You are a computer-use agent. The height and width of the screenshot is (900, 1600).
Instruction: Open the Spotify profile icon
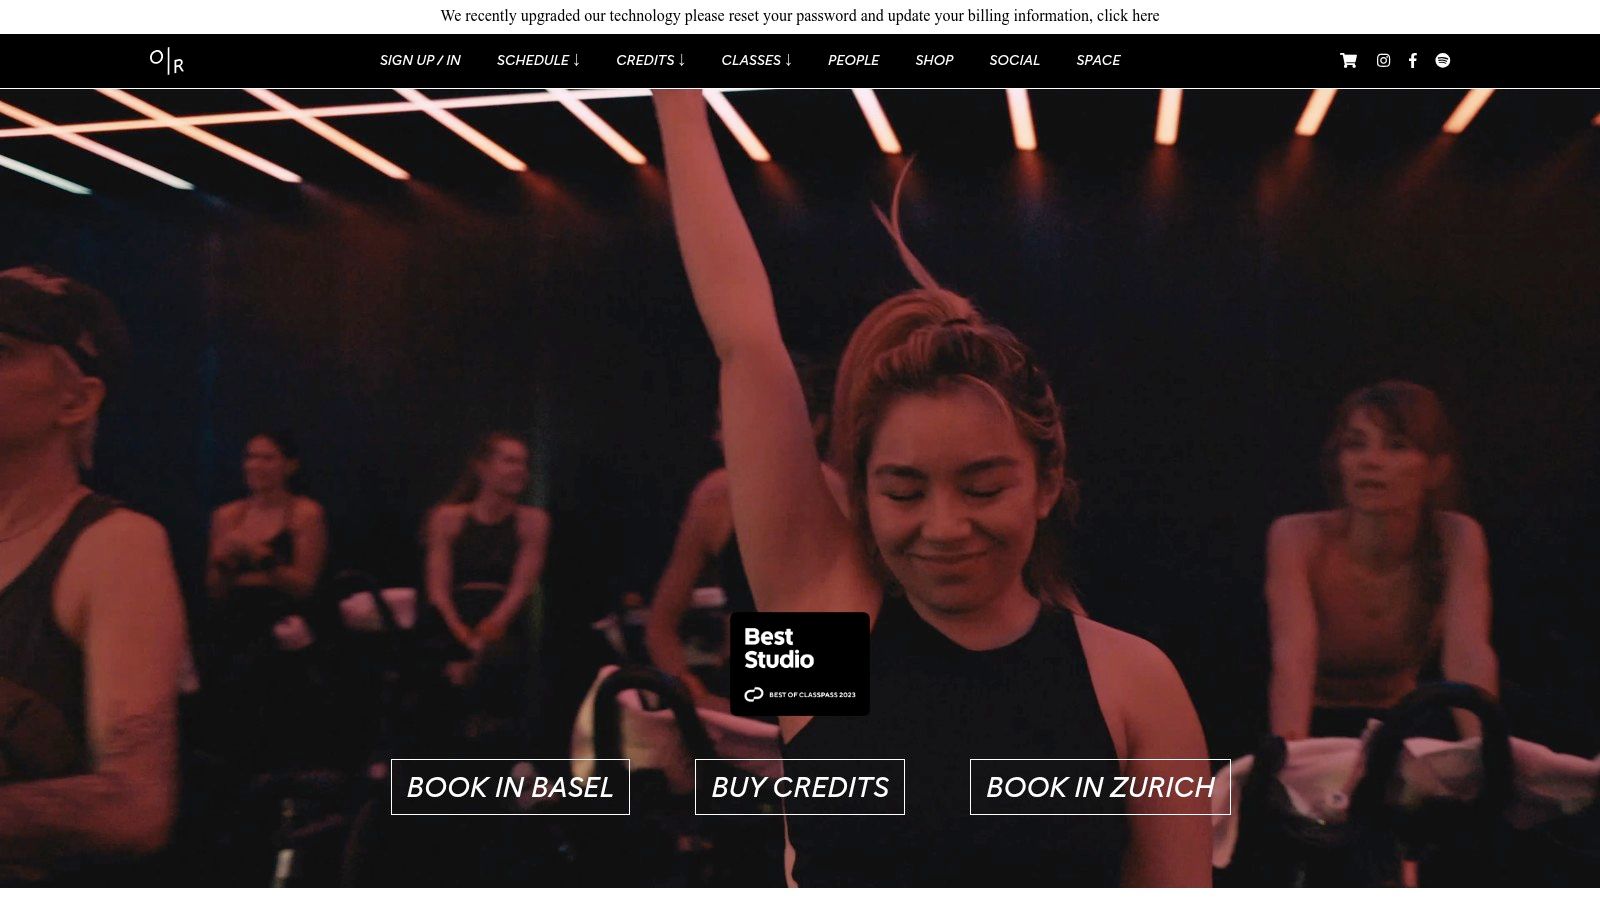pos(1442,61)
